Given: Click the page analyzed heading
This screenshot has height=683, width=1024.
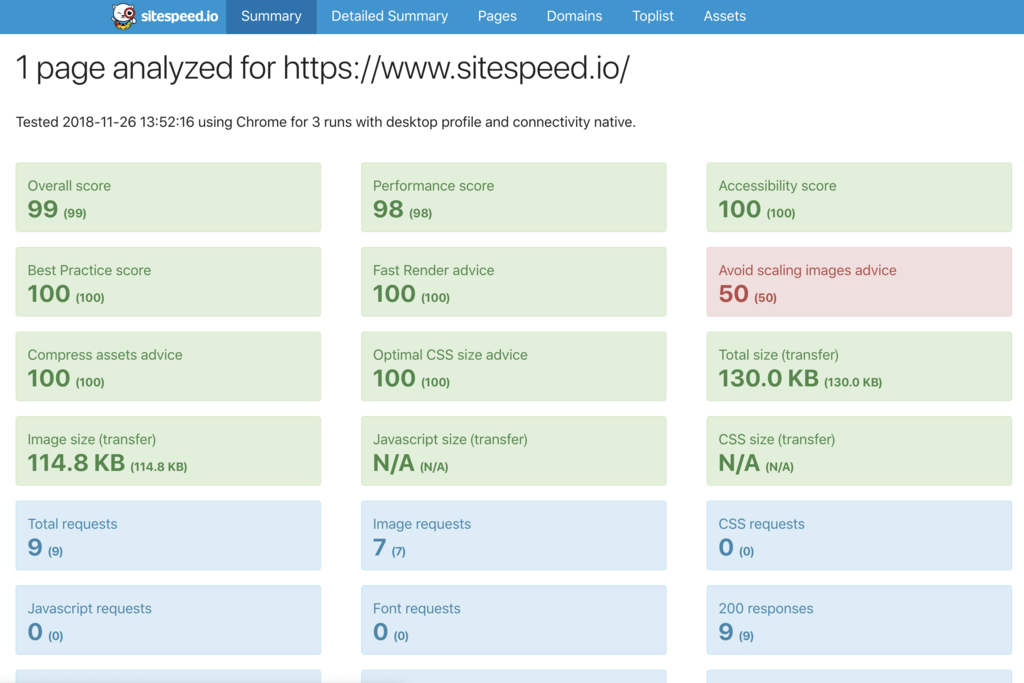Looking at the screenshot, I should (x=323, y=68).
